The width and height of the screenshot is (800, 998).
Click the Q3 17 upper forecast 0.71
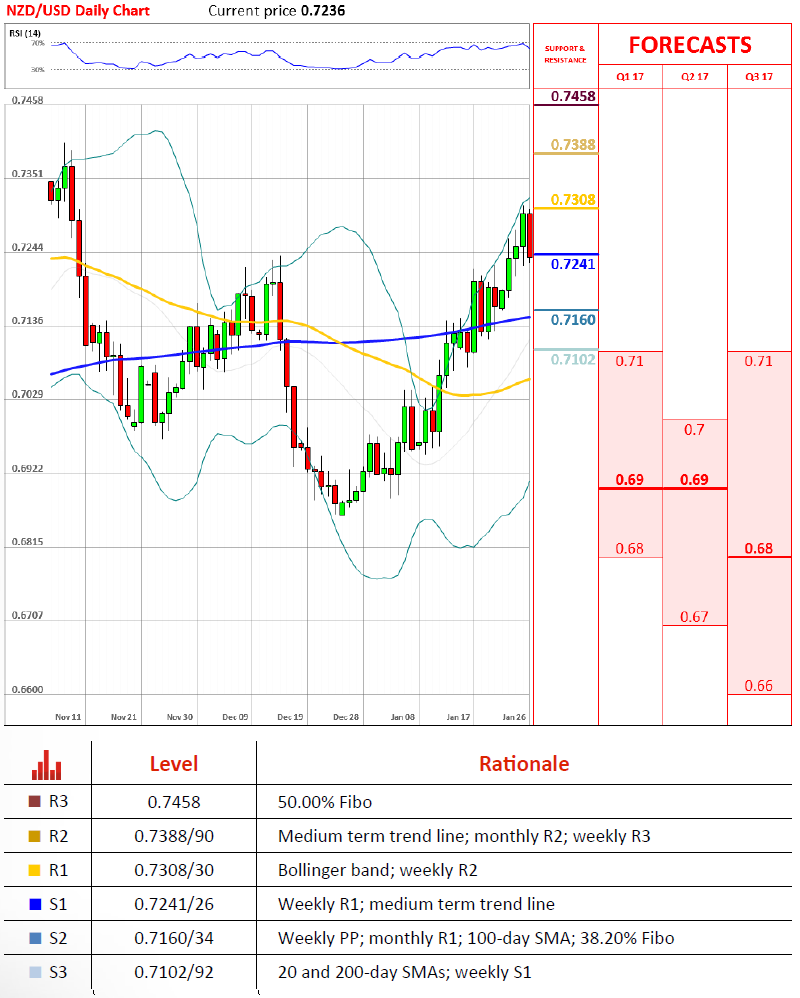(759, 362)
